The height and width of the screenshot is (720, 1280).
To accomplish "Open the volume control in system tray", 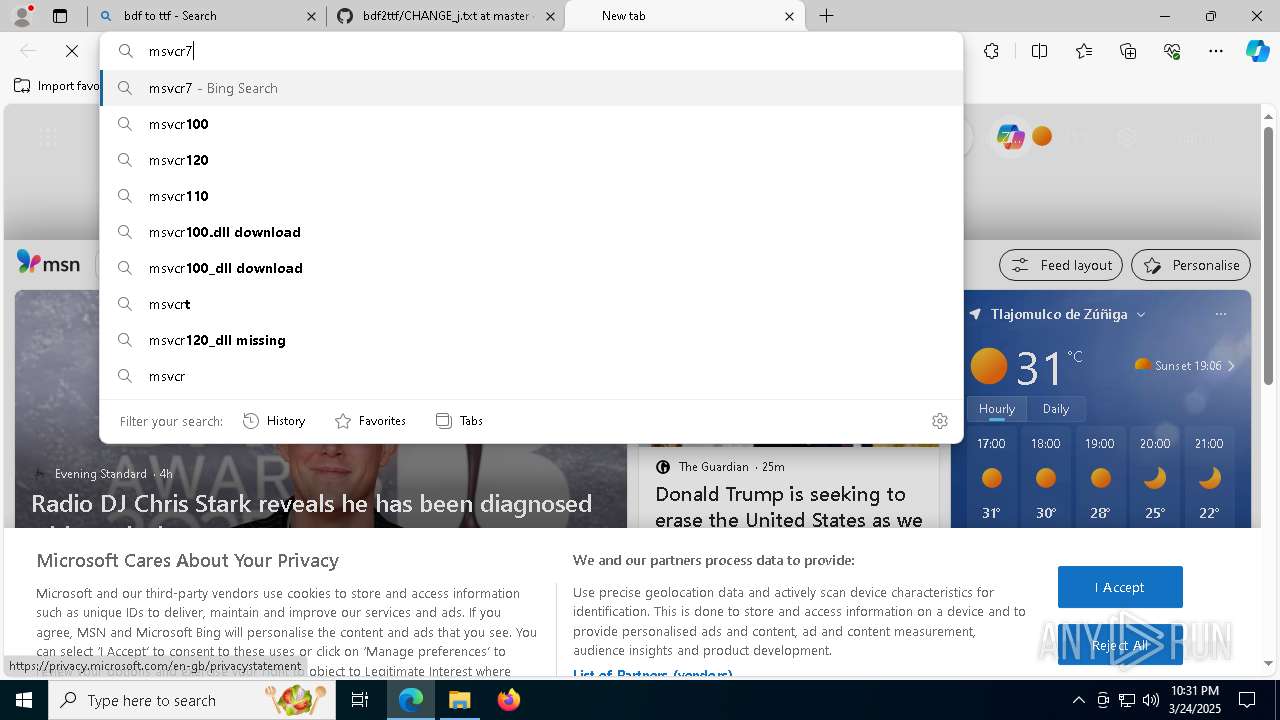I will tap(1151, 700).
